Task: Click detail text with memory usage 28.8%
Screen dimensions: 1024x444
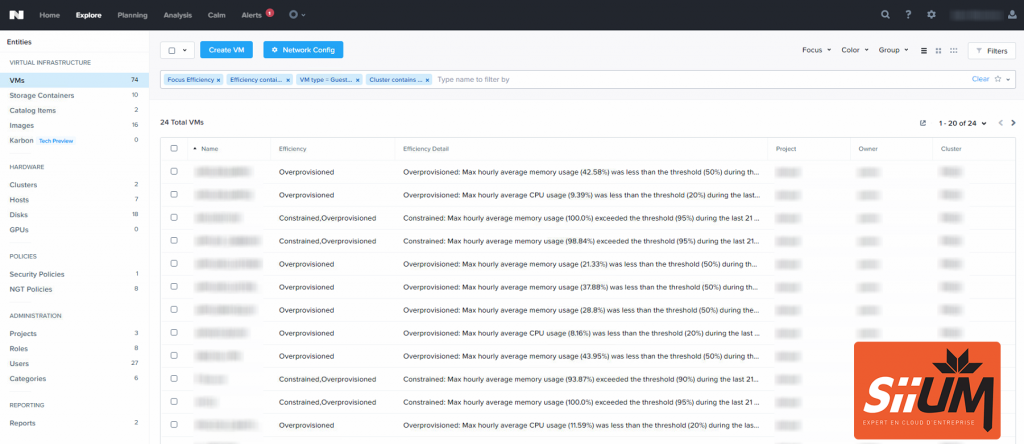Action: (581, 309)
